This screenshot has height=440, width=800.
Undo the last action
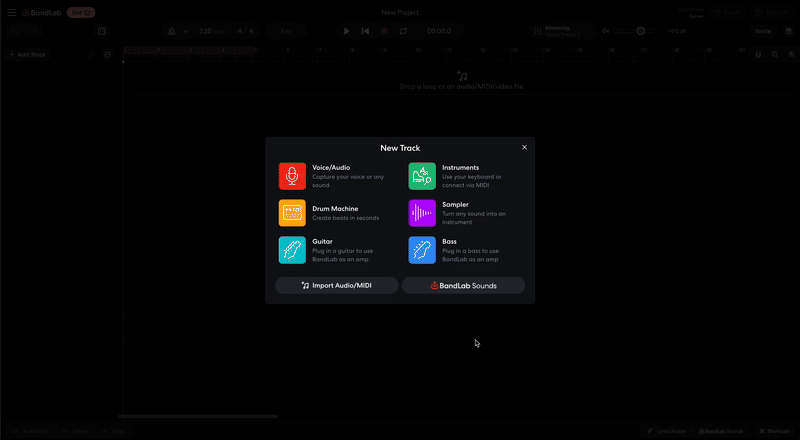pos(15,31)
